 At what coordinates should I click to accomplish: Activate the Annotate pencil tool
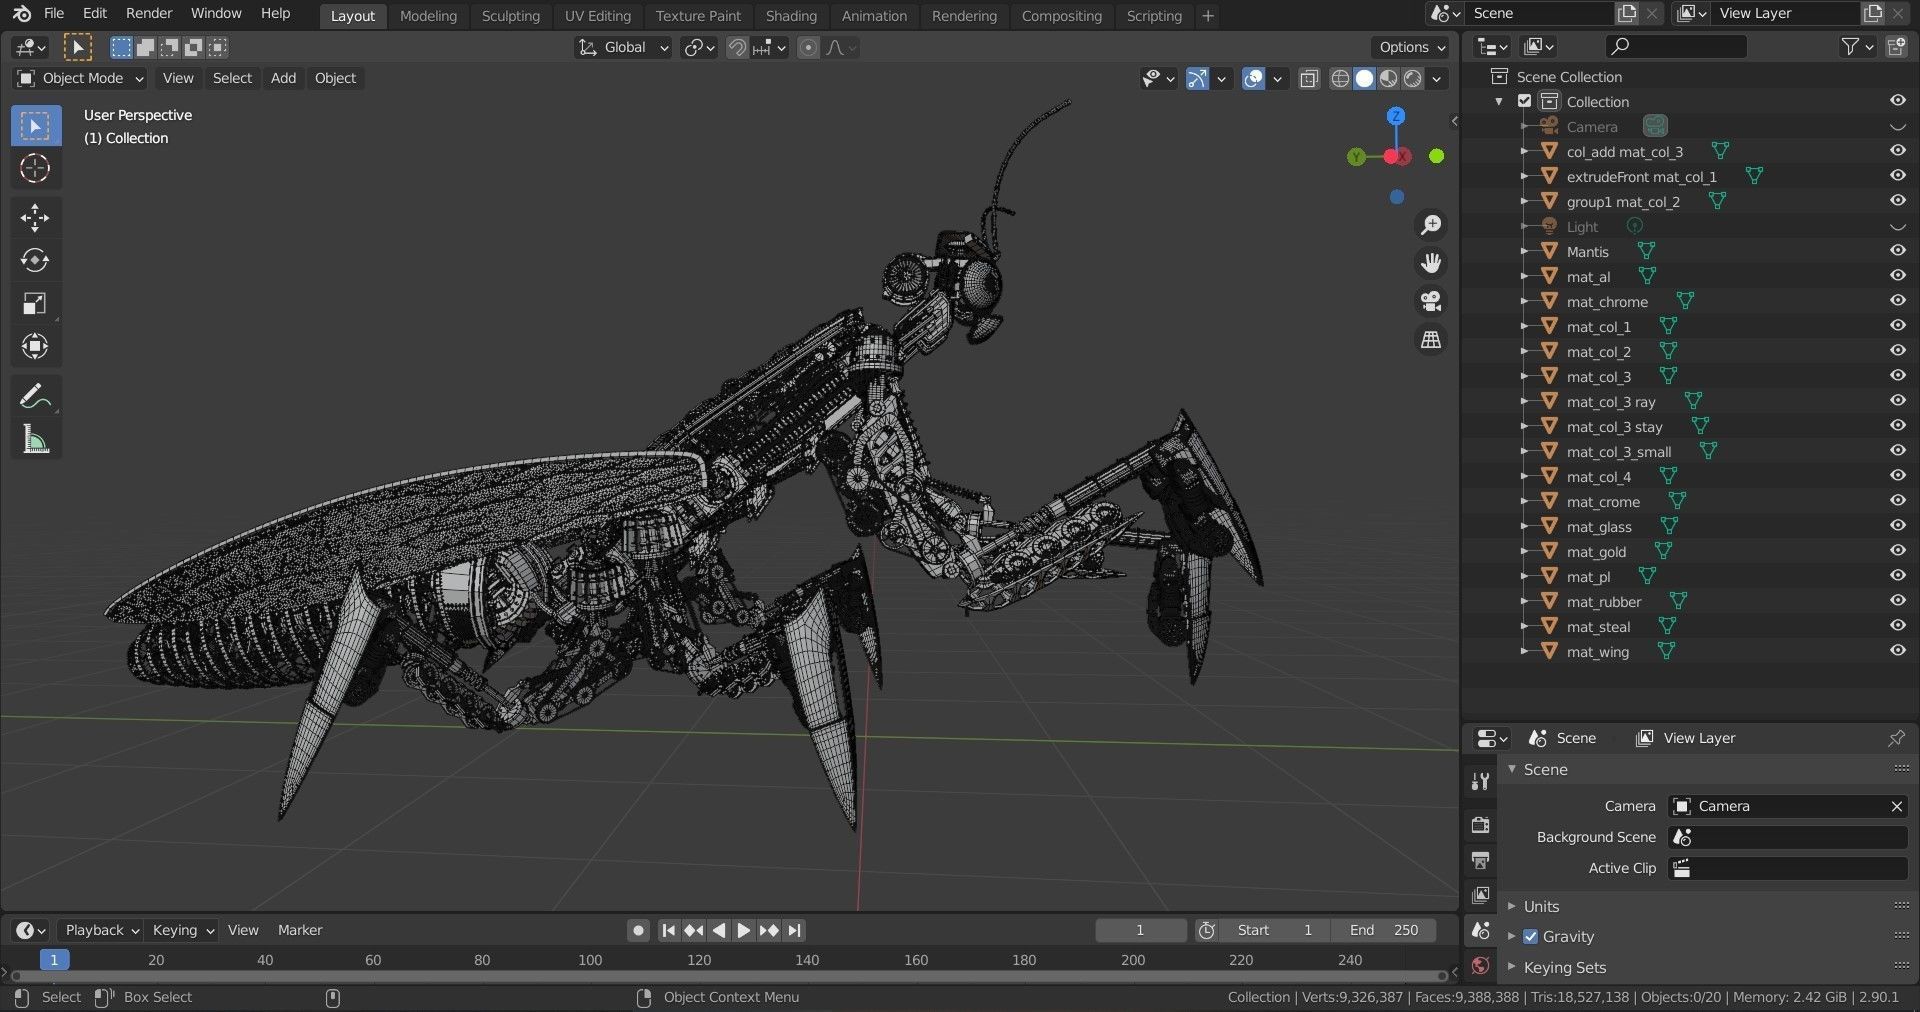pos(35,397)
